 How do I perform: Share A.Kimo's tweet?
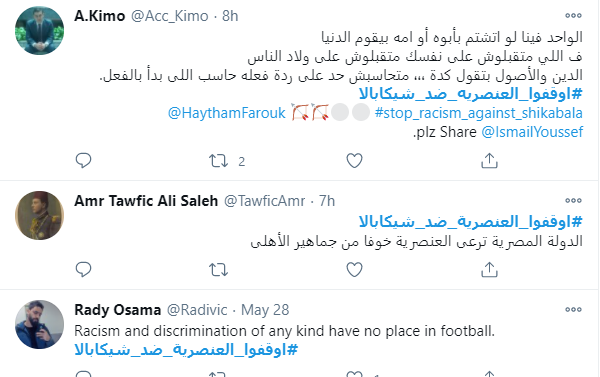[489, 160]
